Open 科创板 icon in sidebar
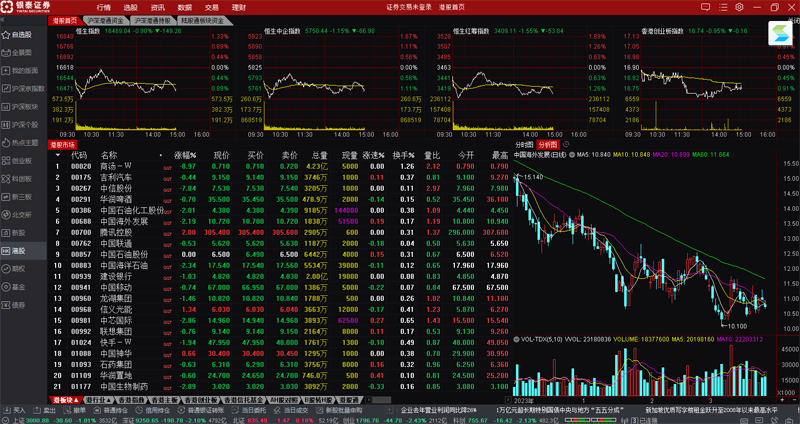The height and width of the screenshot is (424, 800). coord(6,179)
